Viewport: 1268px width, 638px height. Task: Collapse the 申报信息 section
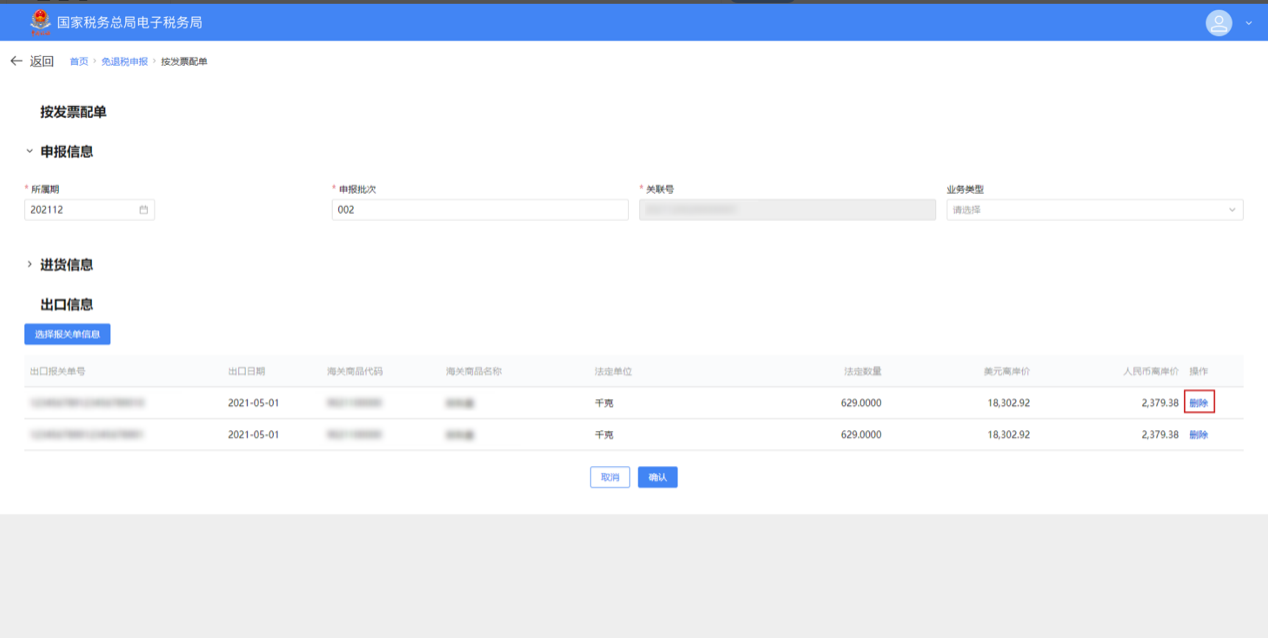[x=30, y=152]
